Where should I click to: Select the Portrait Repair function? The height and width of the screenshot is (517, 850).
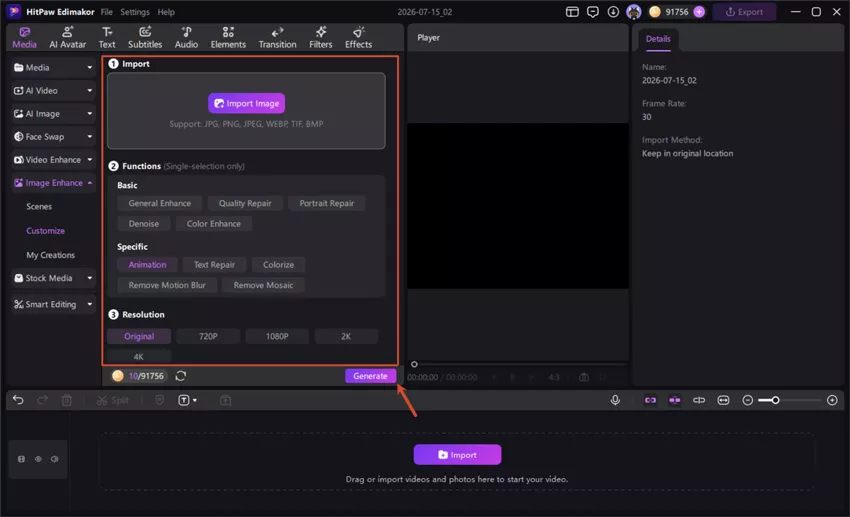pyautogui.click(x=327, y=203)
